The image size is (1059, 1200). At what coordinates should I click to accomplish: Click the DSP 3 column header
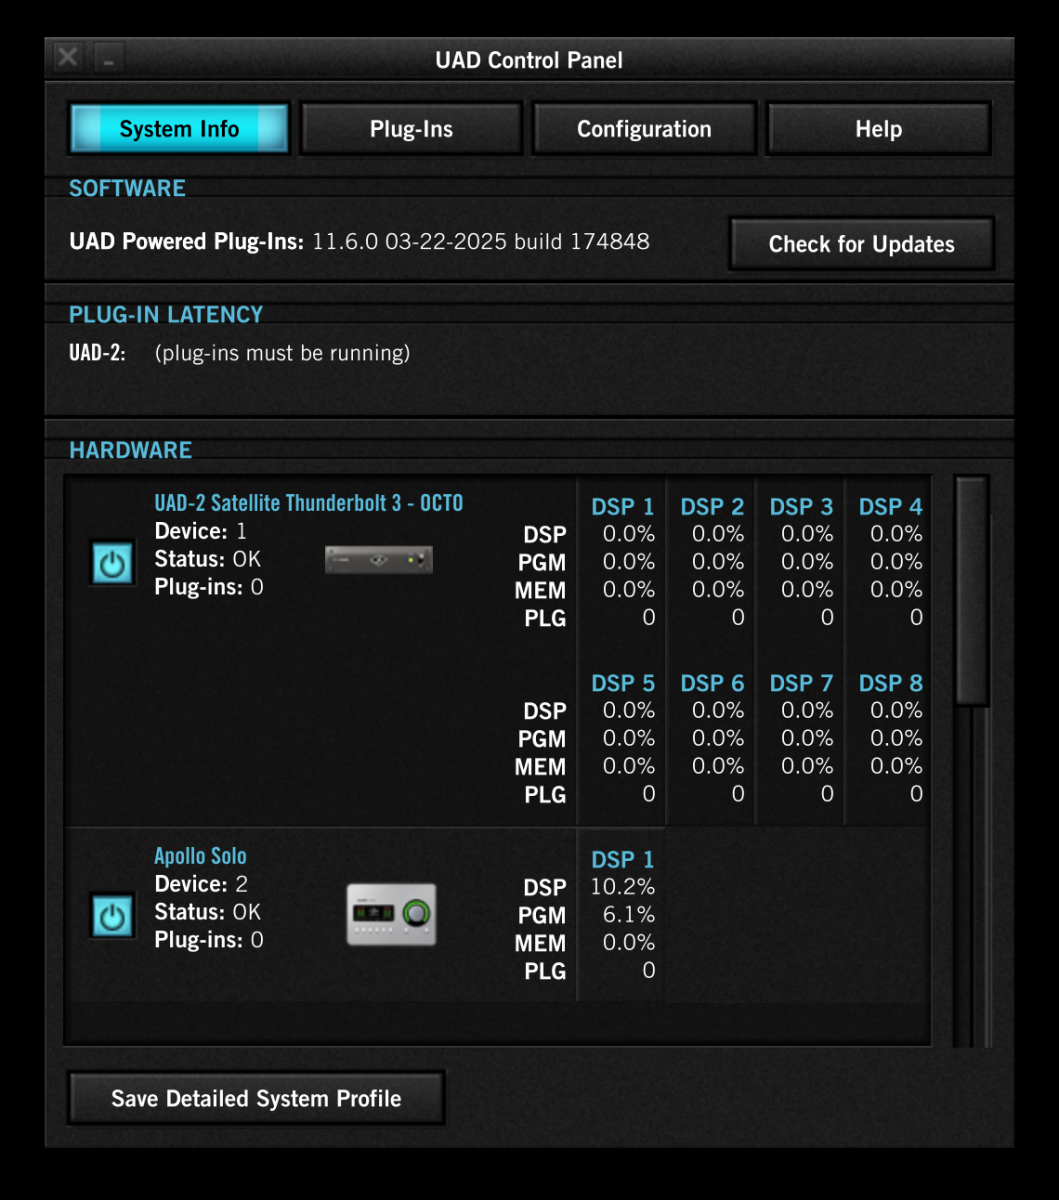pyautogui.click(x=801, y=507)
